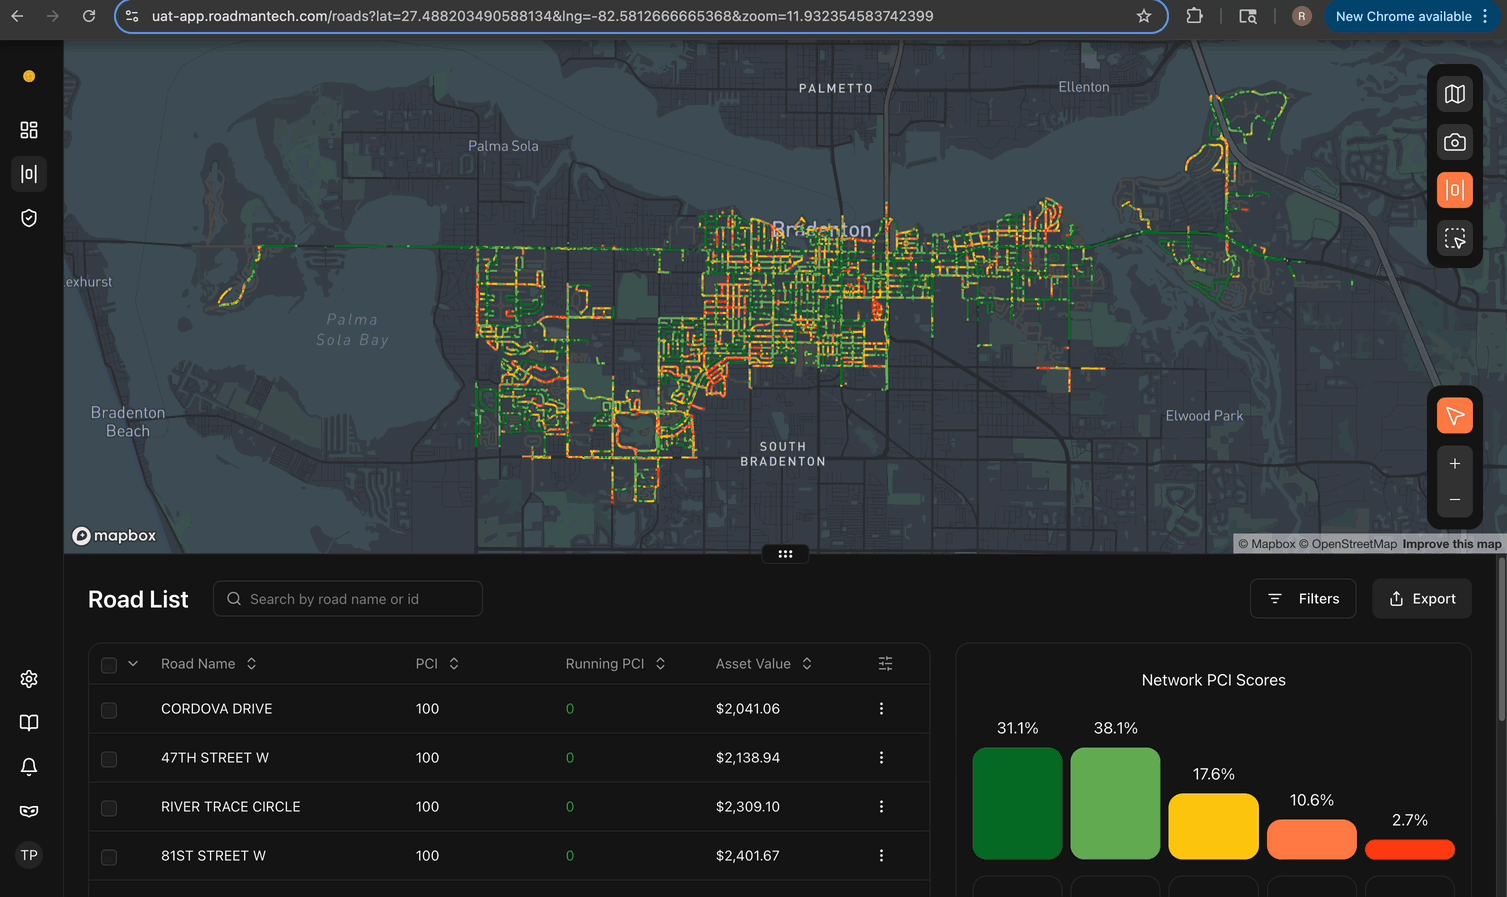The image size is (1507, 897).
Task: Click the camera icon on map toolbar
Action: [1454, 142]
